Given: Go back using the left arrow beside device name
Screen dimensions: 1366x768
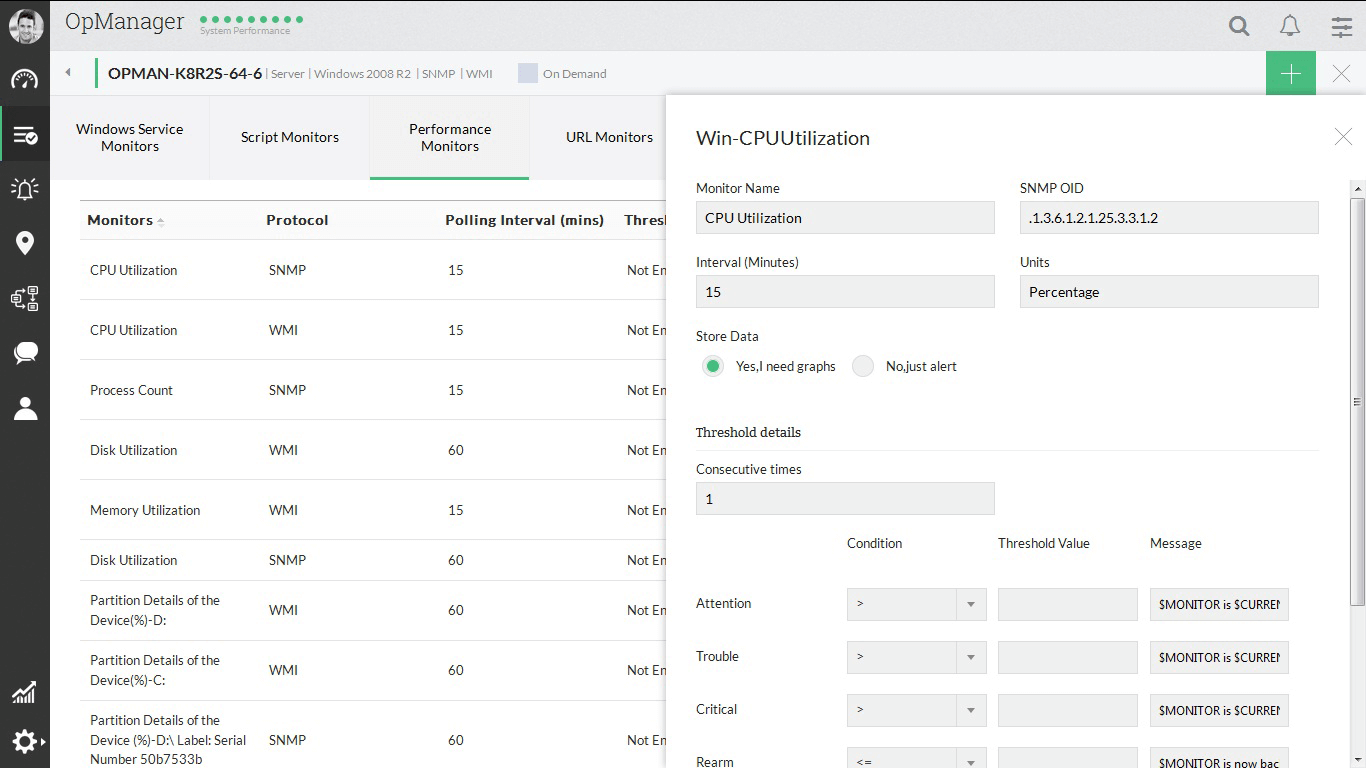Looking at the screenshot, I should coord(68,72).
